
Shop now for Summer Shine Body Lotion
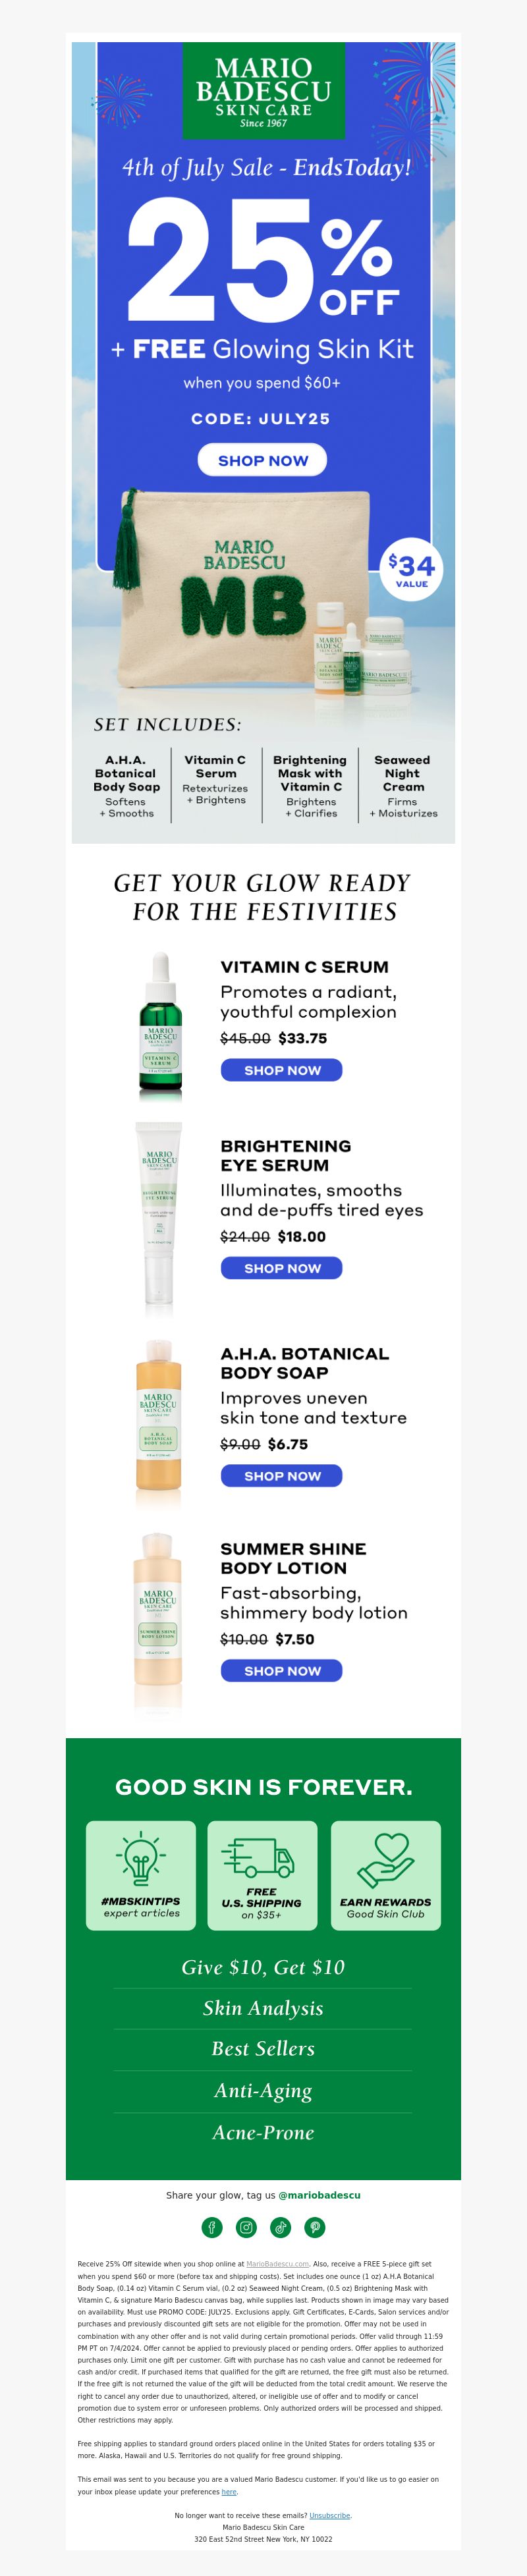click(x=282, y=1671)
